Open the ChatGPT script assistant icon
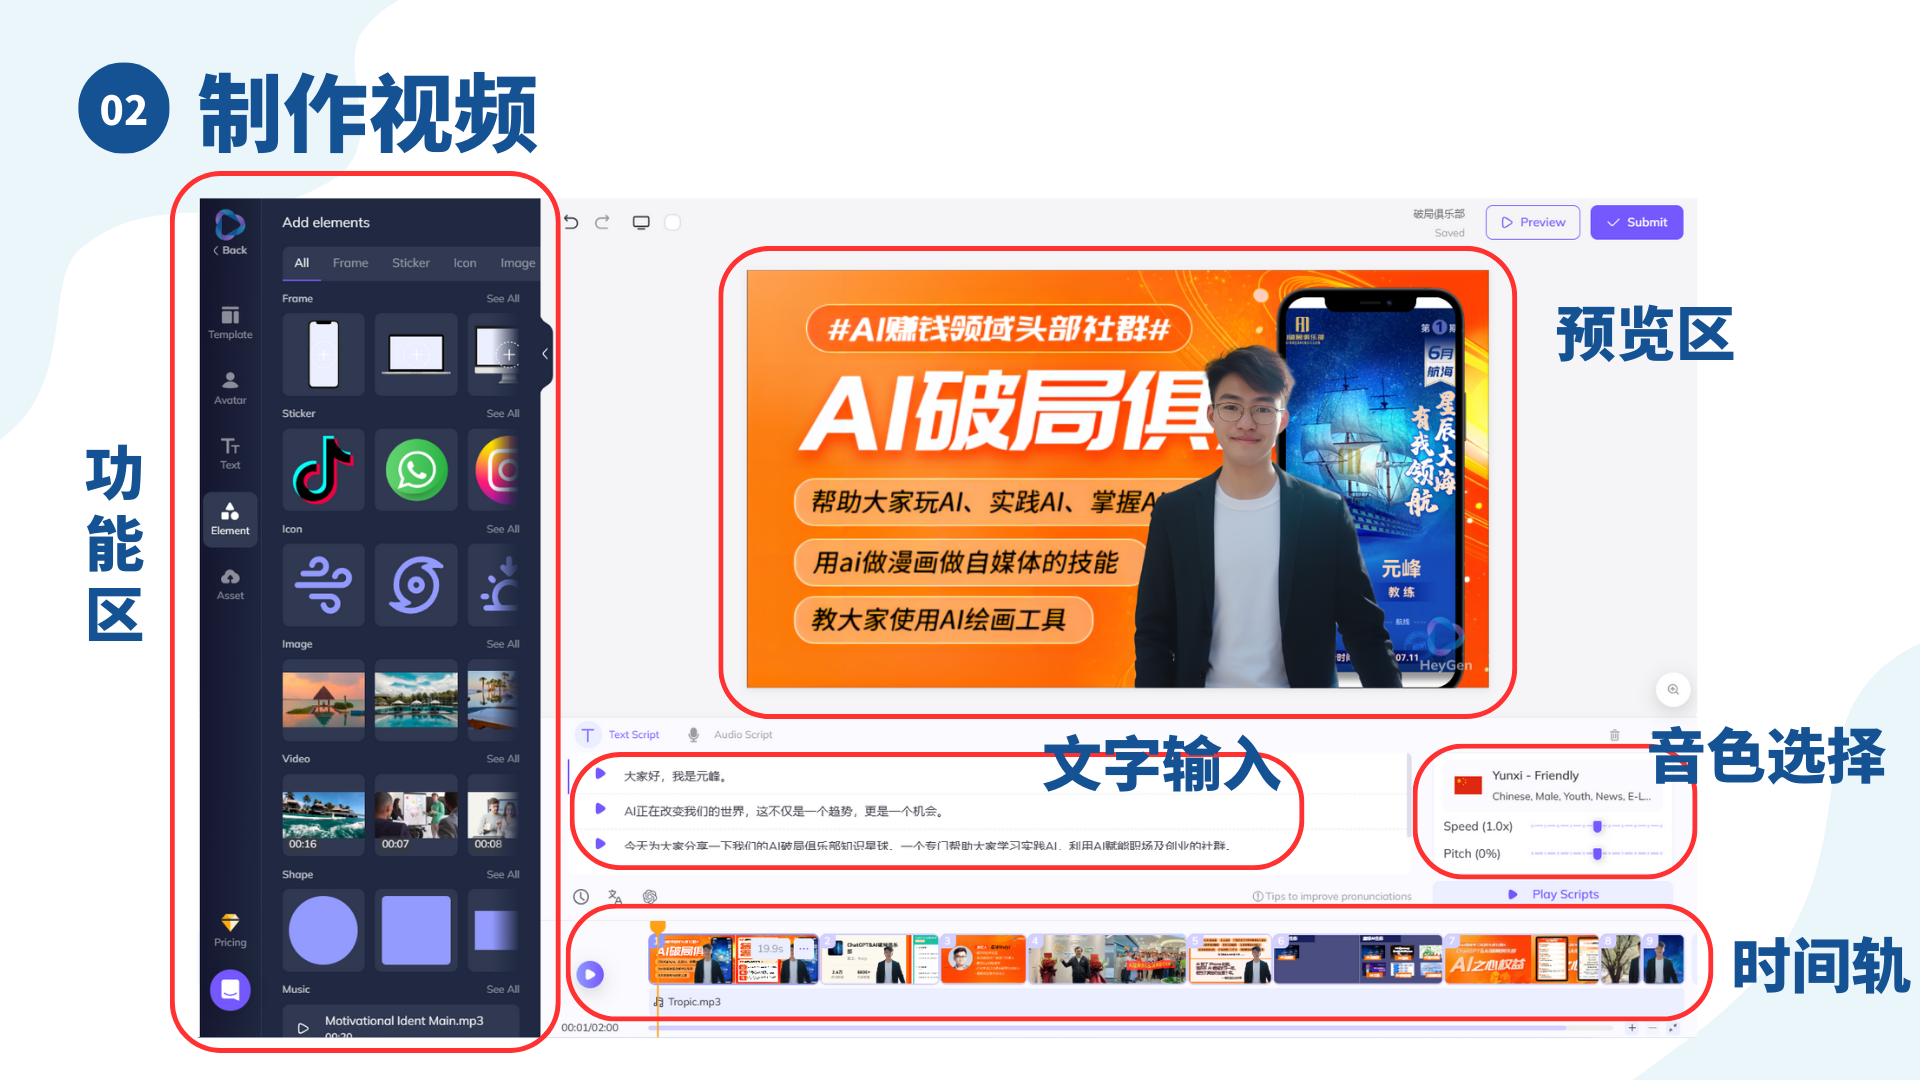 tap(650, 897)
